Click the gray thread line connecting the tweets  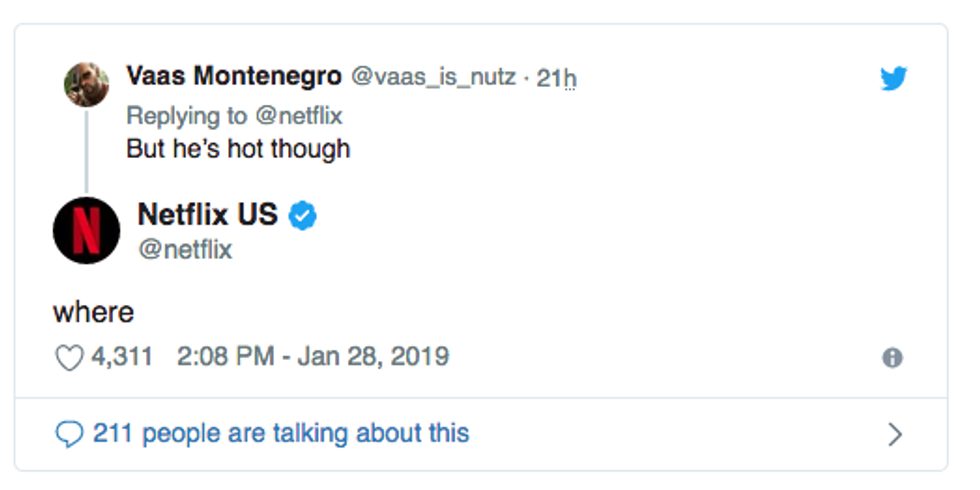tap(86, 150)
